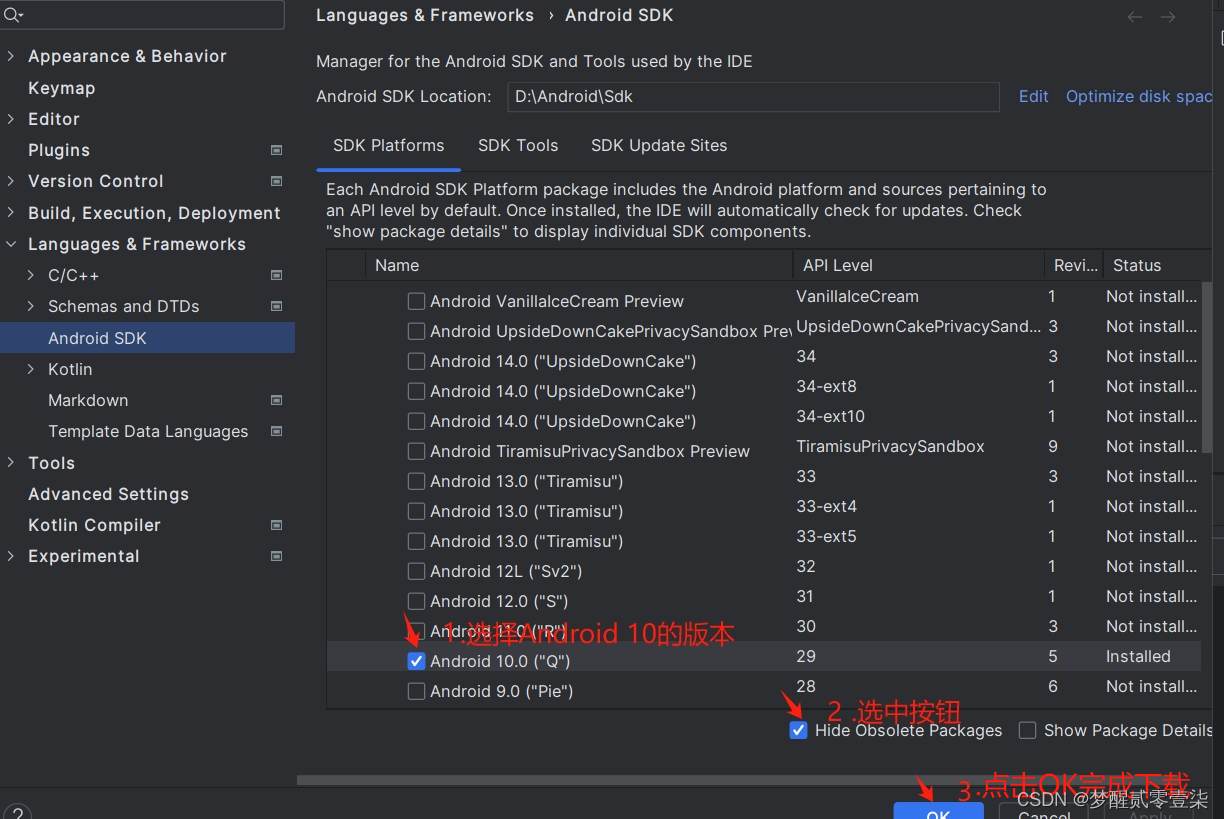Check Android TiramisuPrivacySandbox Preview checkbox
Screen dimensions: 1224x819
coord(417,451)
